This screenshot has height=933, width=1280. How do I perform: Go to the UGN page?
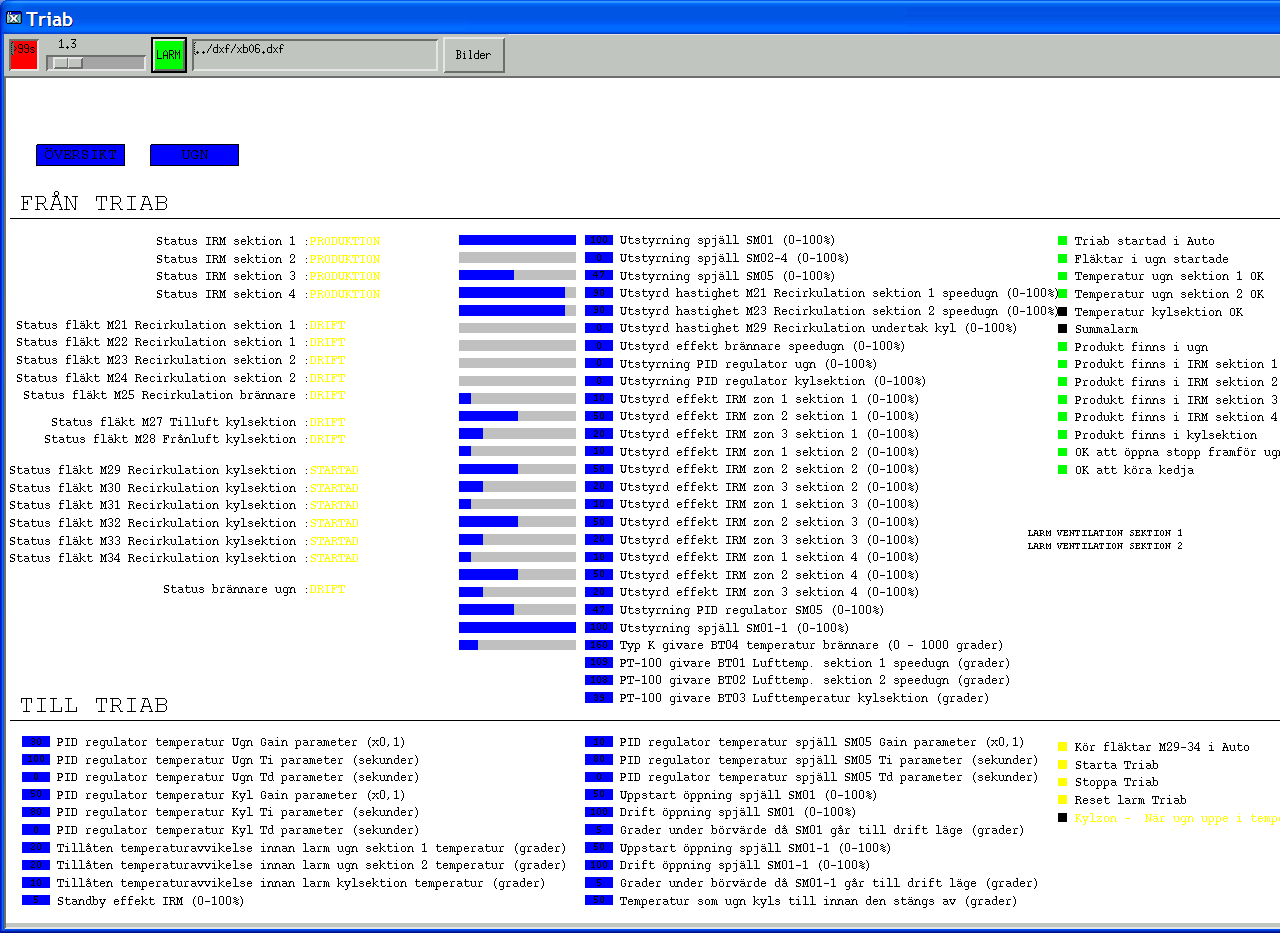(195, 155)
